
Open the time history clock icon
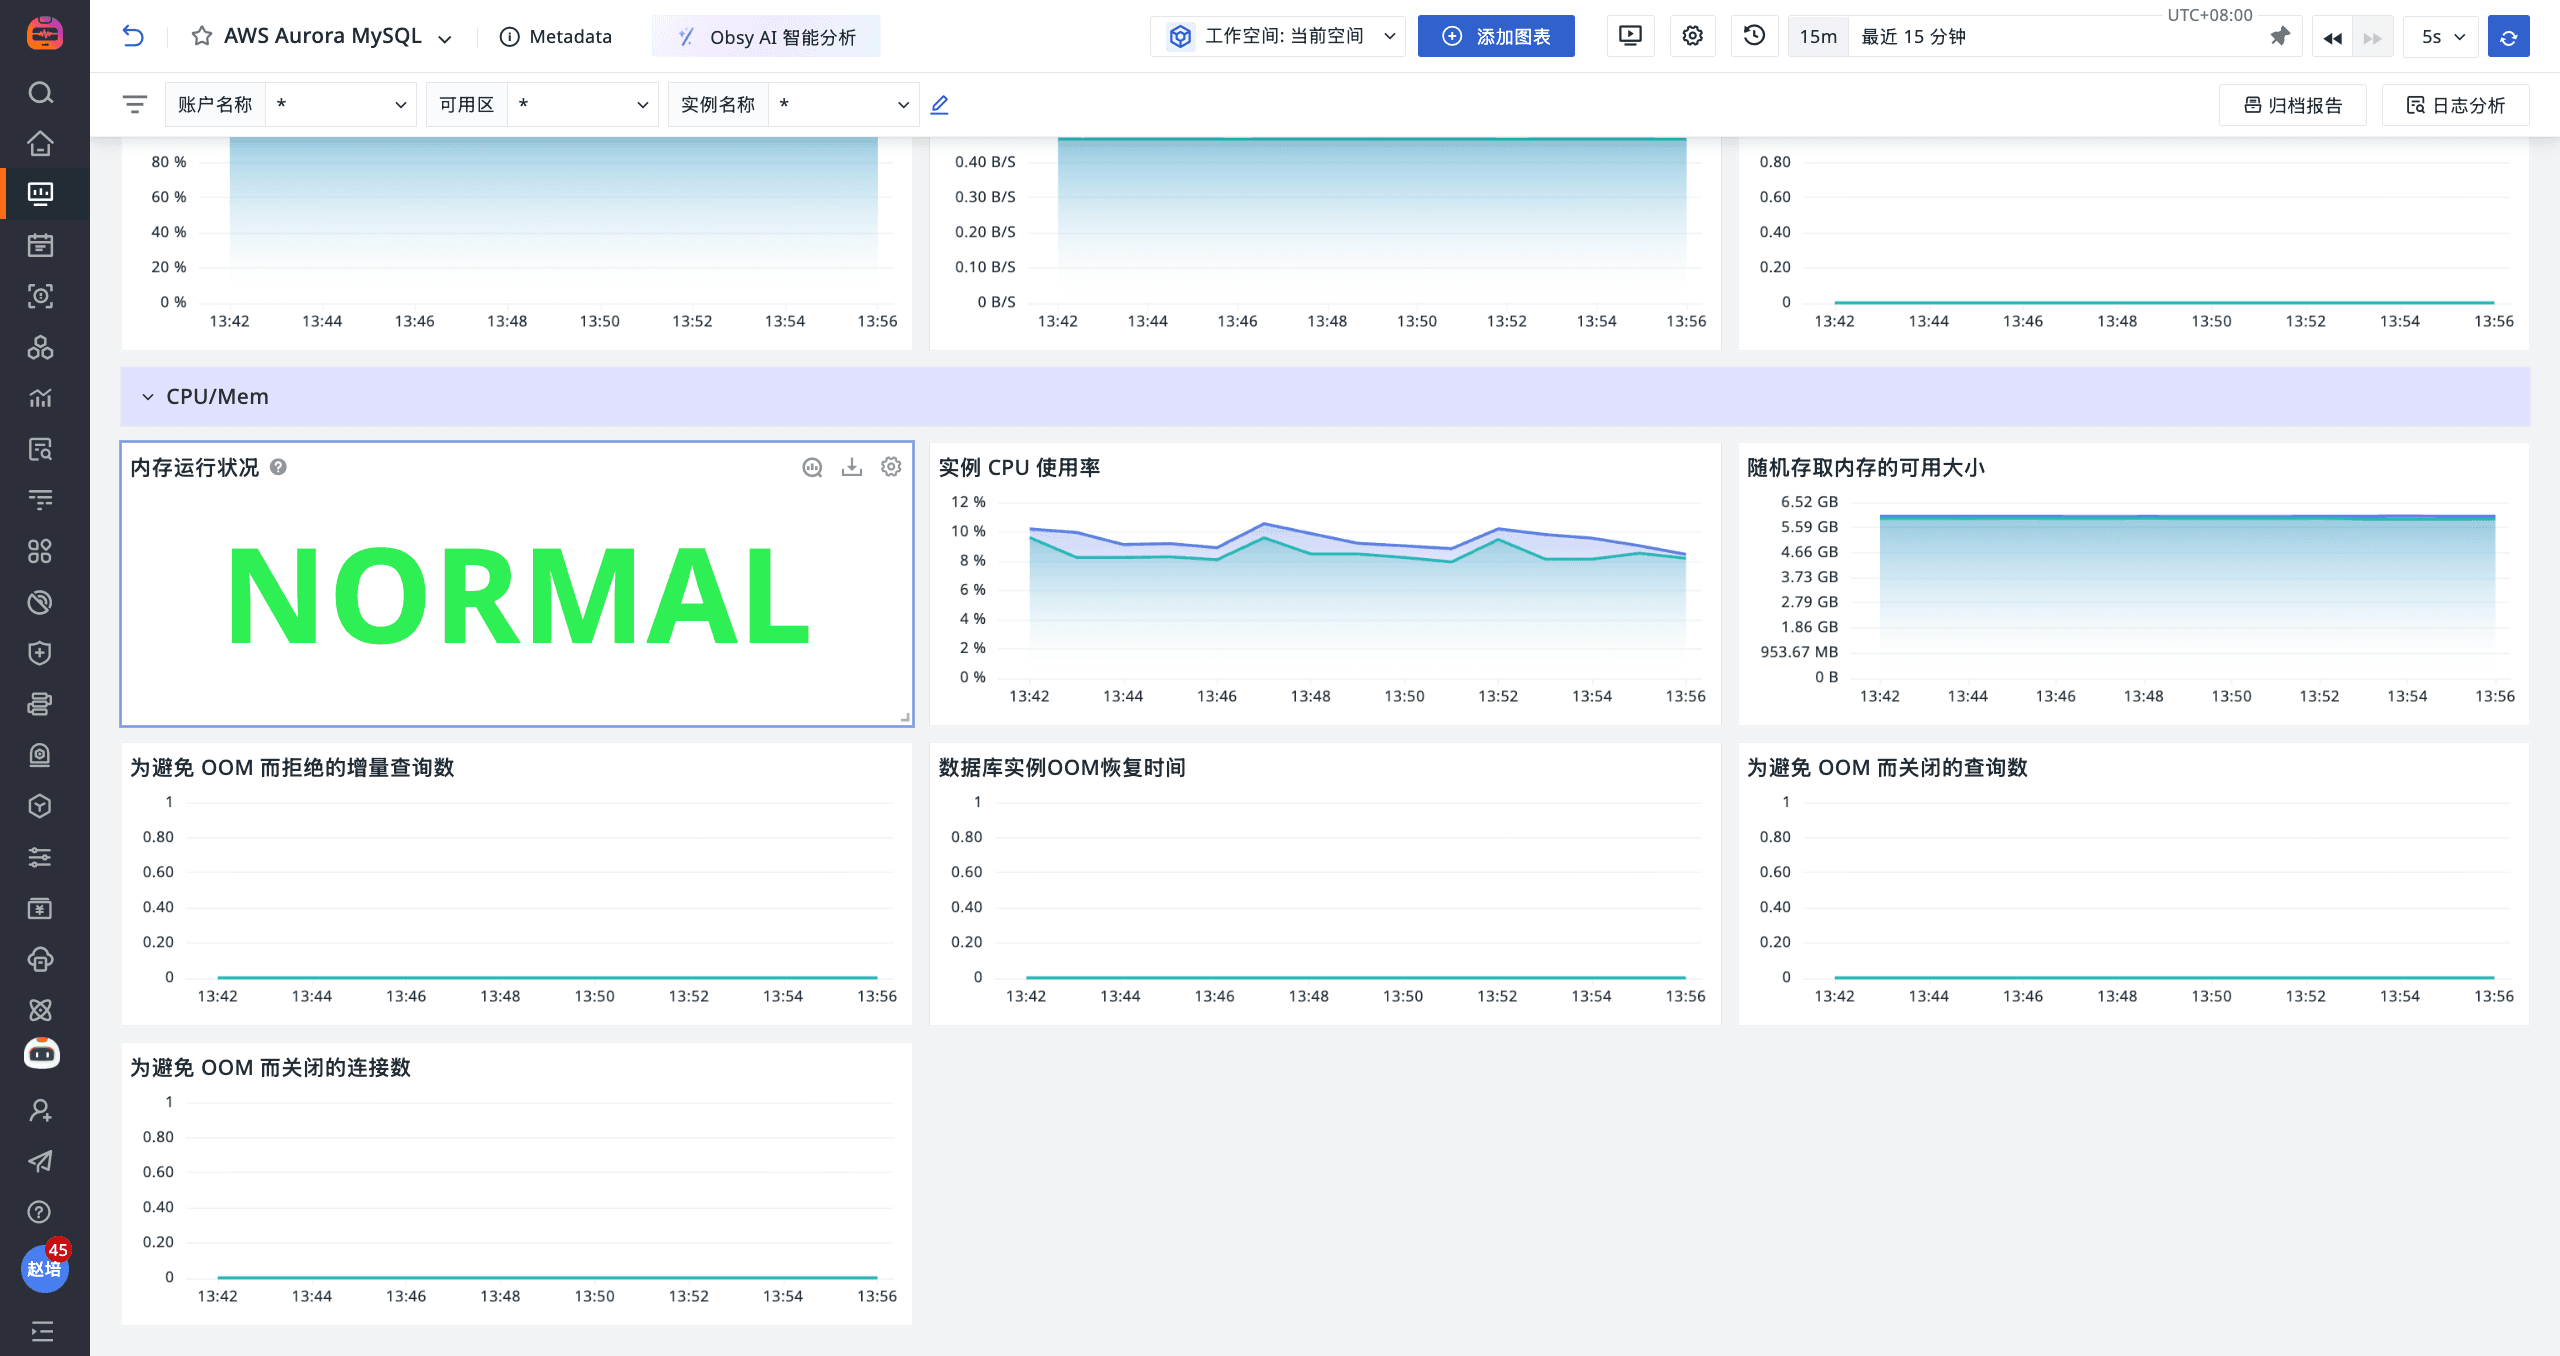pyautogui.click(x=1754, y=36)
